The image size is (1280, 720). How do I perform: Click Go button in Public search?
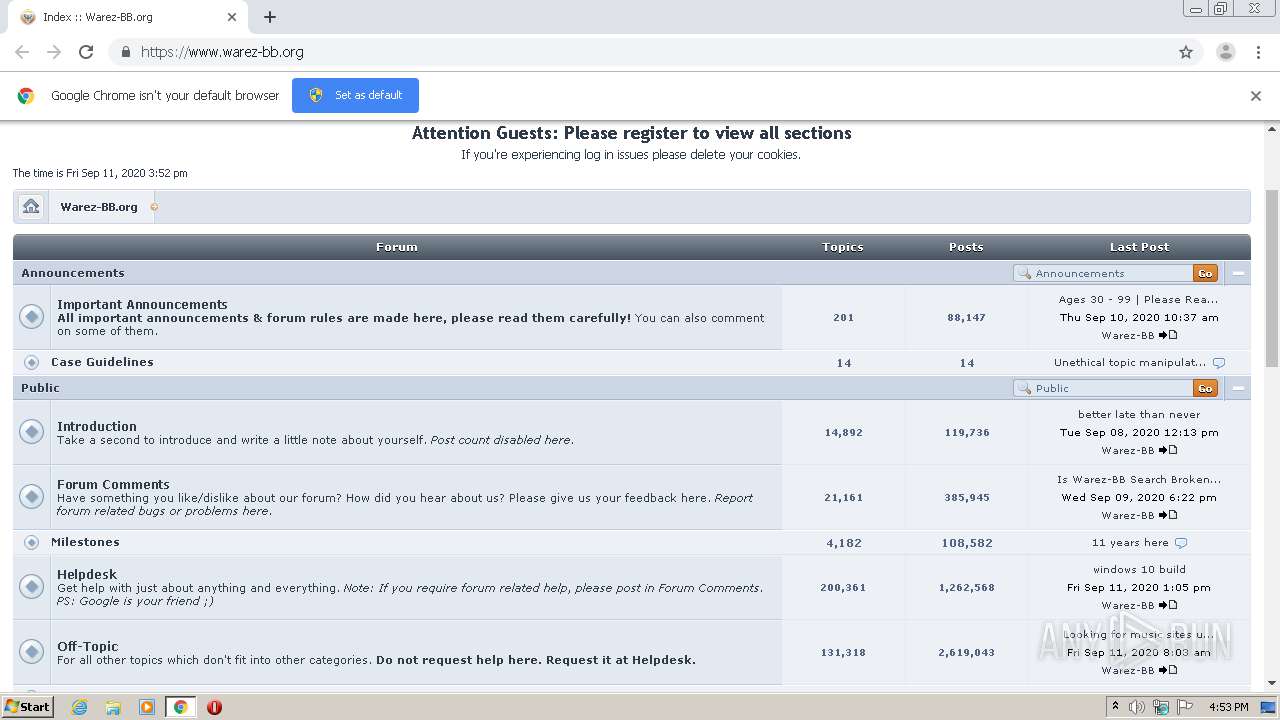(1205, 388)
